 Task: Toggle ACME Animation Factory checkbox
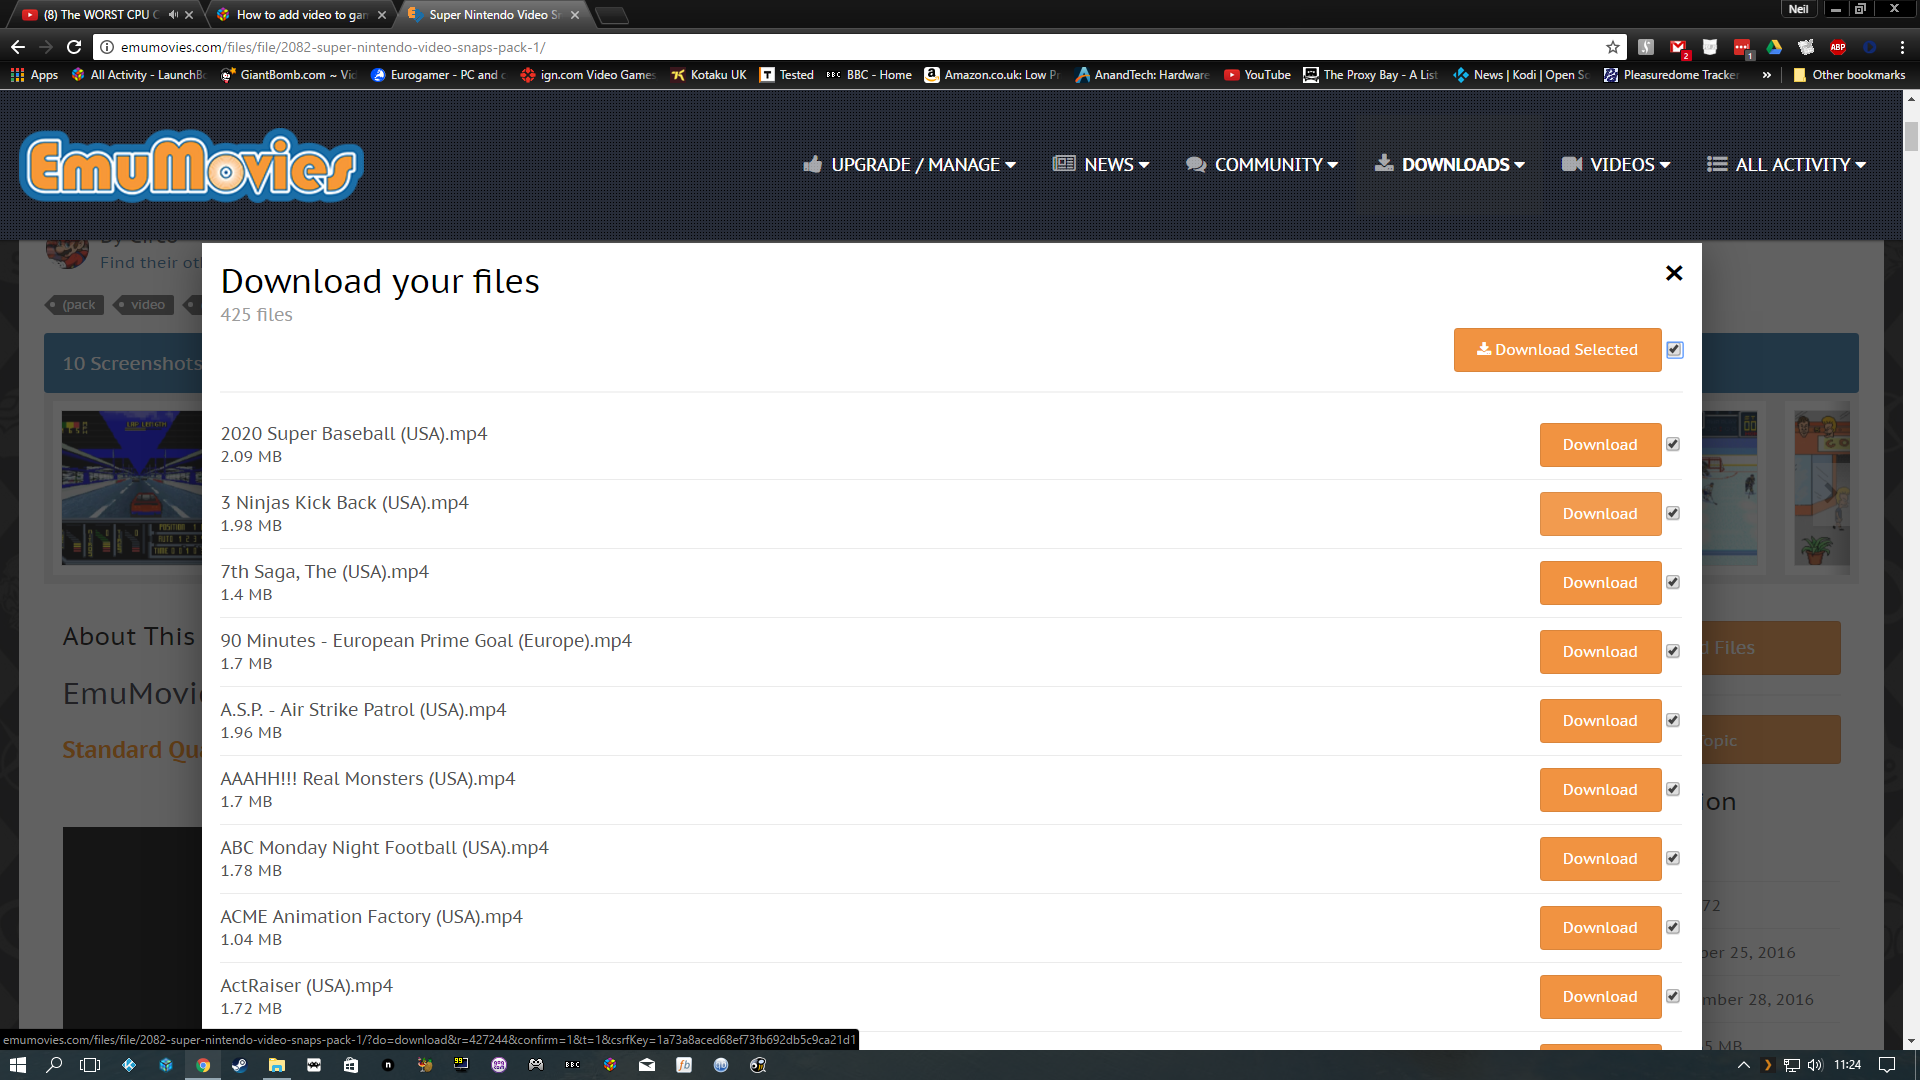coord(1673,927)
